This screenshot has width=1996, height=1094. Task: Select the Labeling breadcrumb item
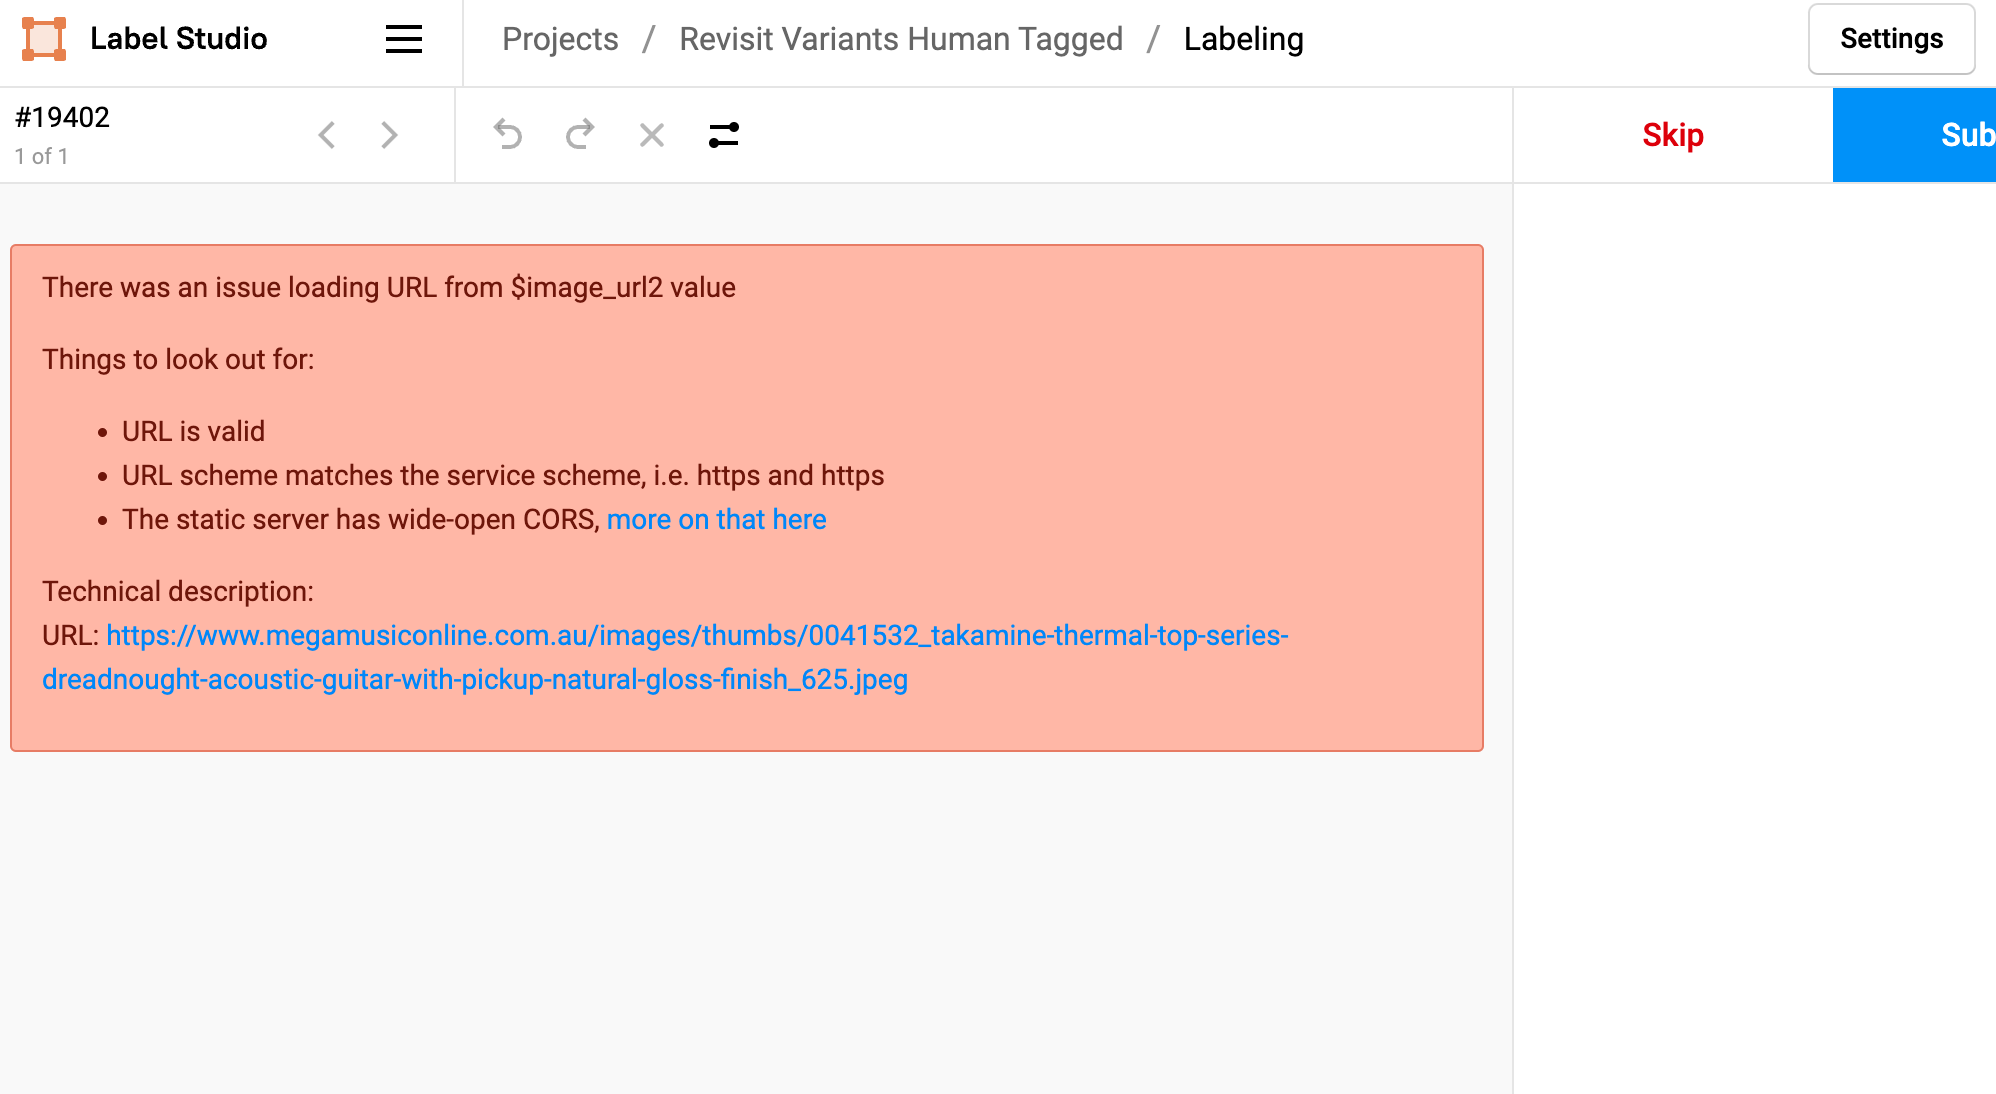[x=1243, y=39]
